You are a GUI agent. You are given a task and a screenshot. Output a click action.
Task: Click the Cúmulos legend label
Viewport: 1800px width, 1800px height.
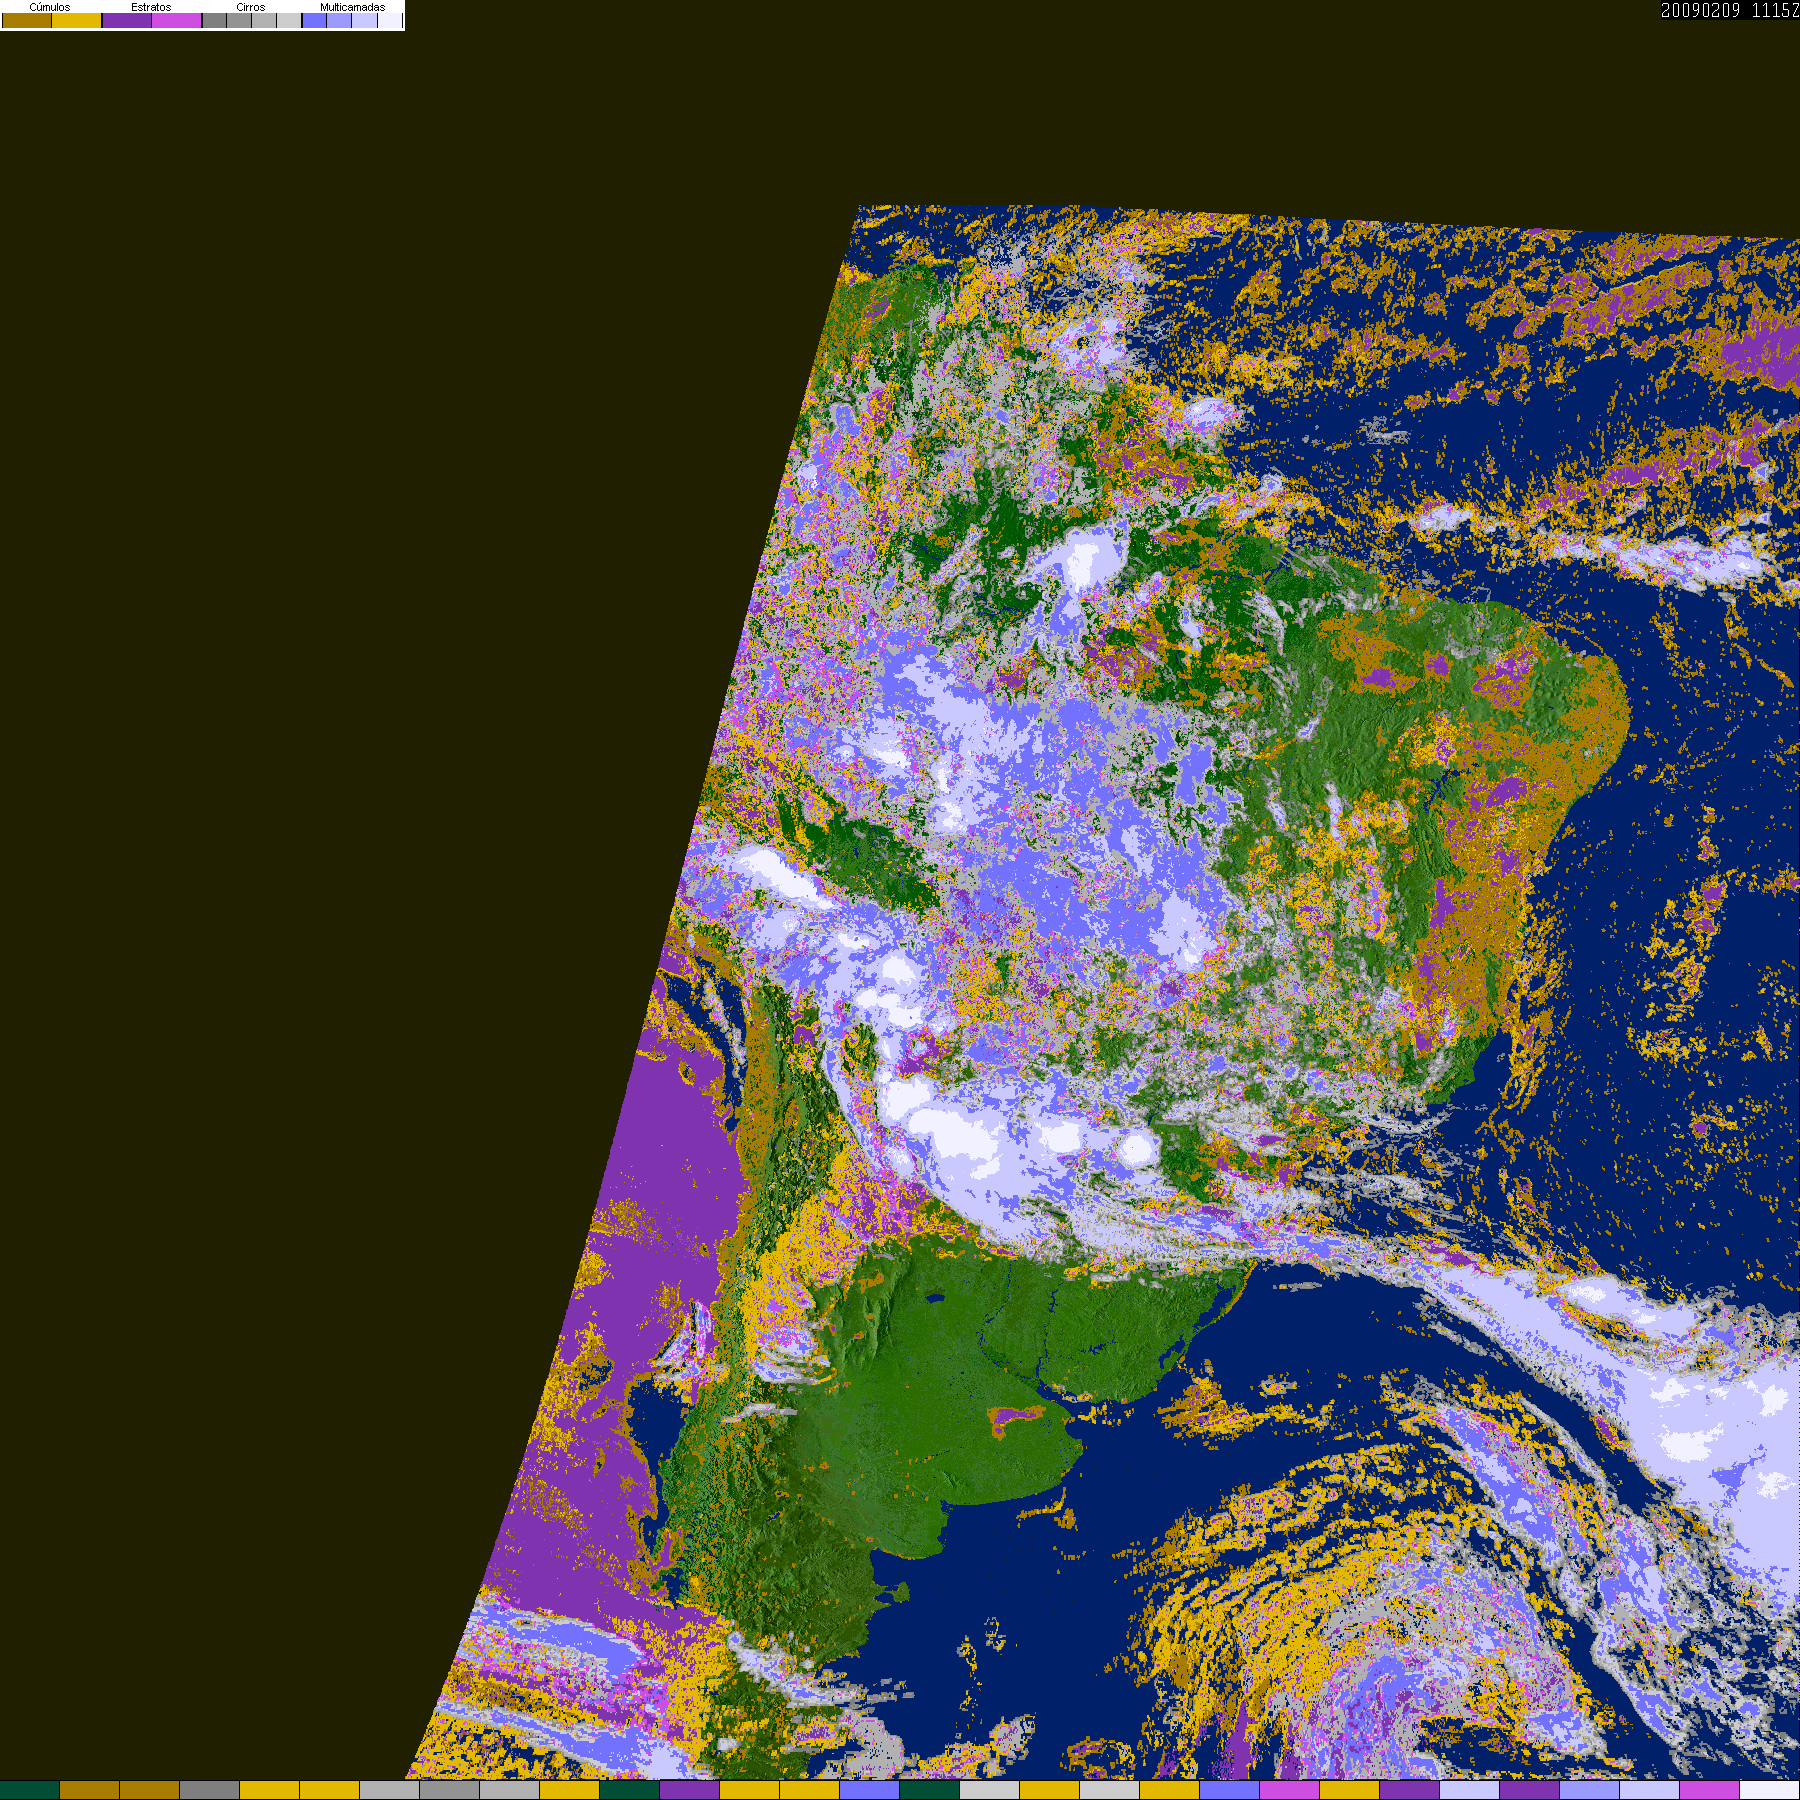click(50, 7)
